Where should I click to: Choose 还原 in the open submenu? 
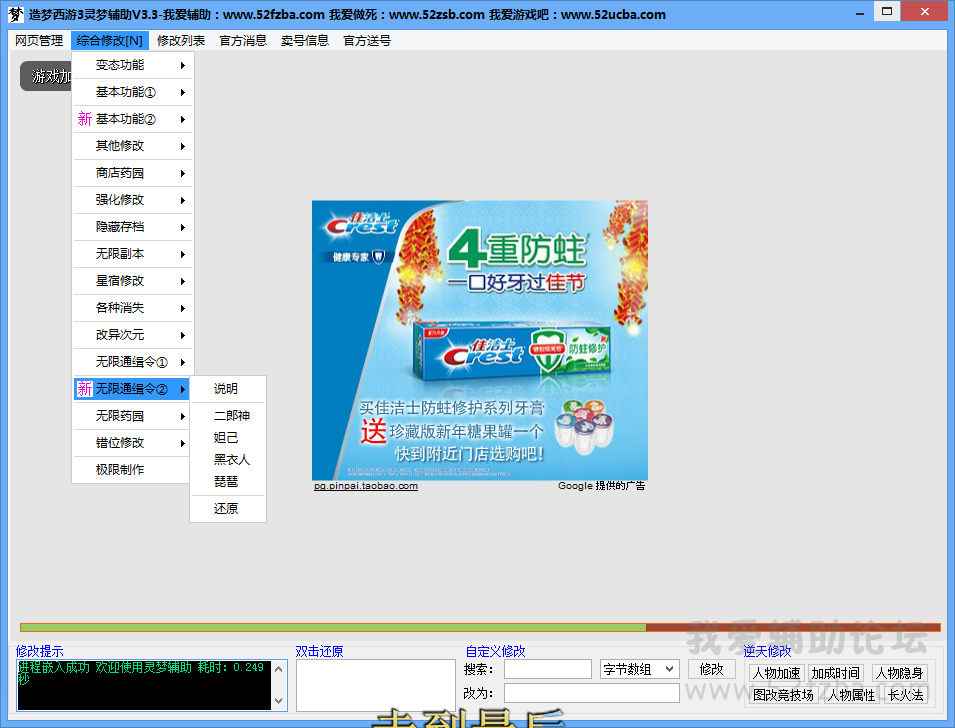coord(226,508)
